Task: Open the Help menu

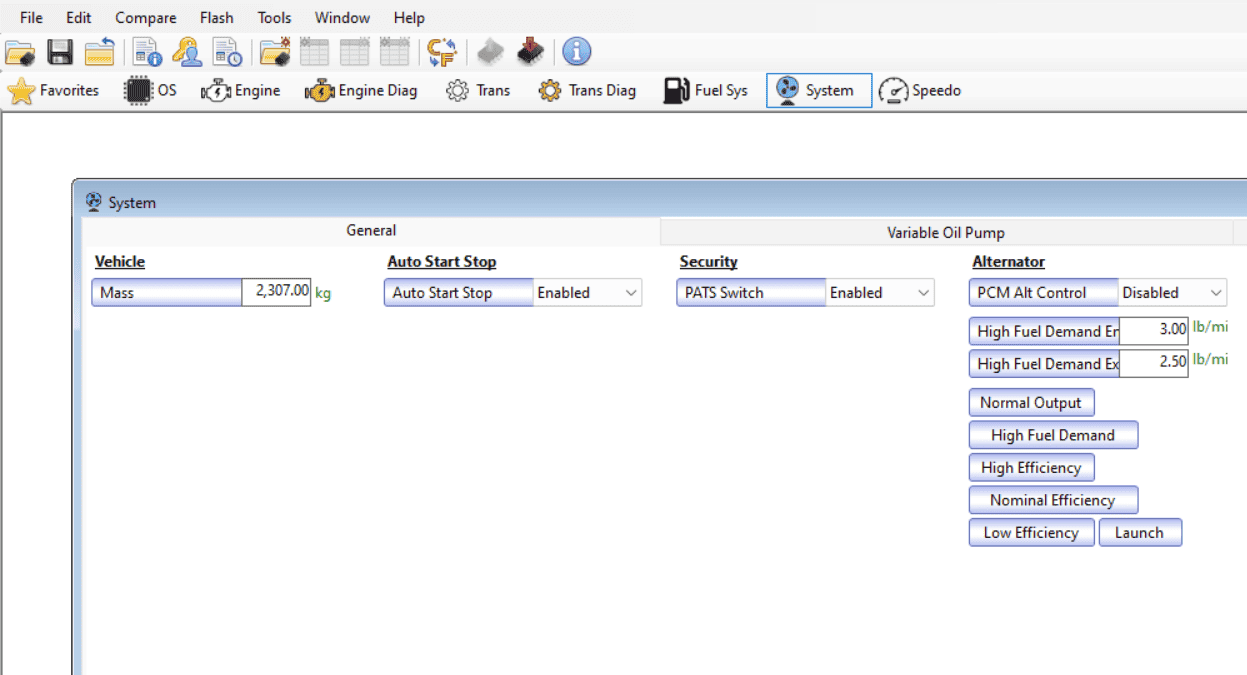Action: (409, 18)
